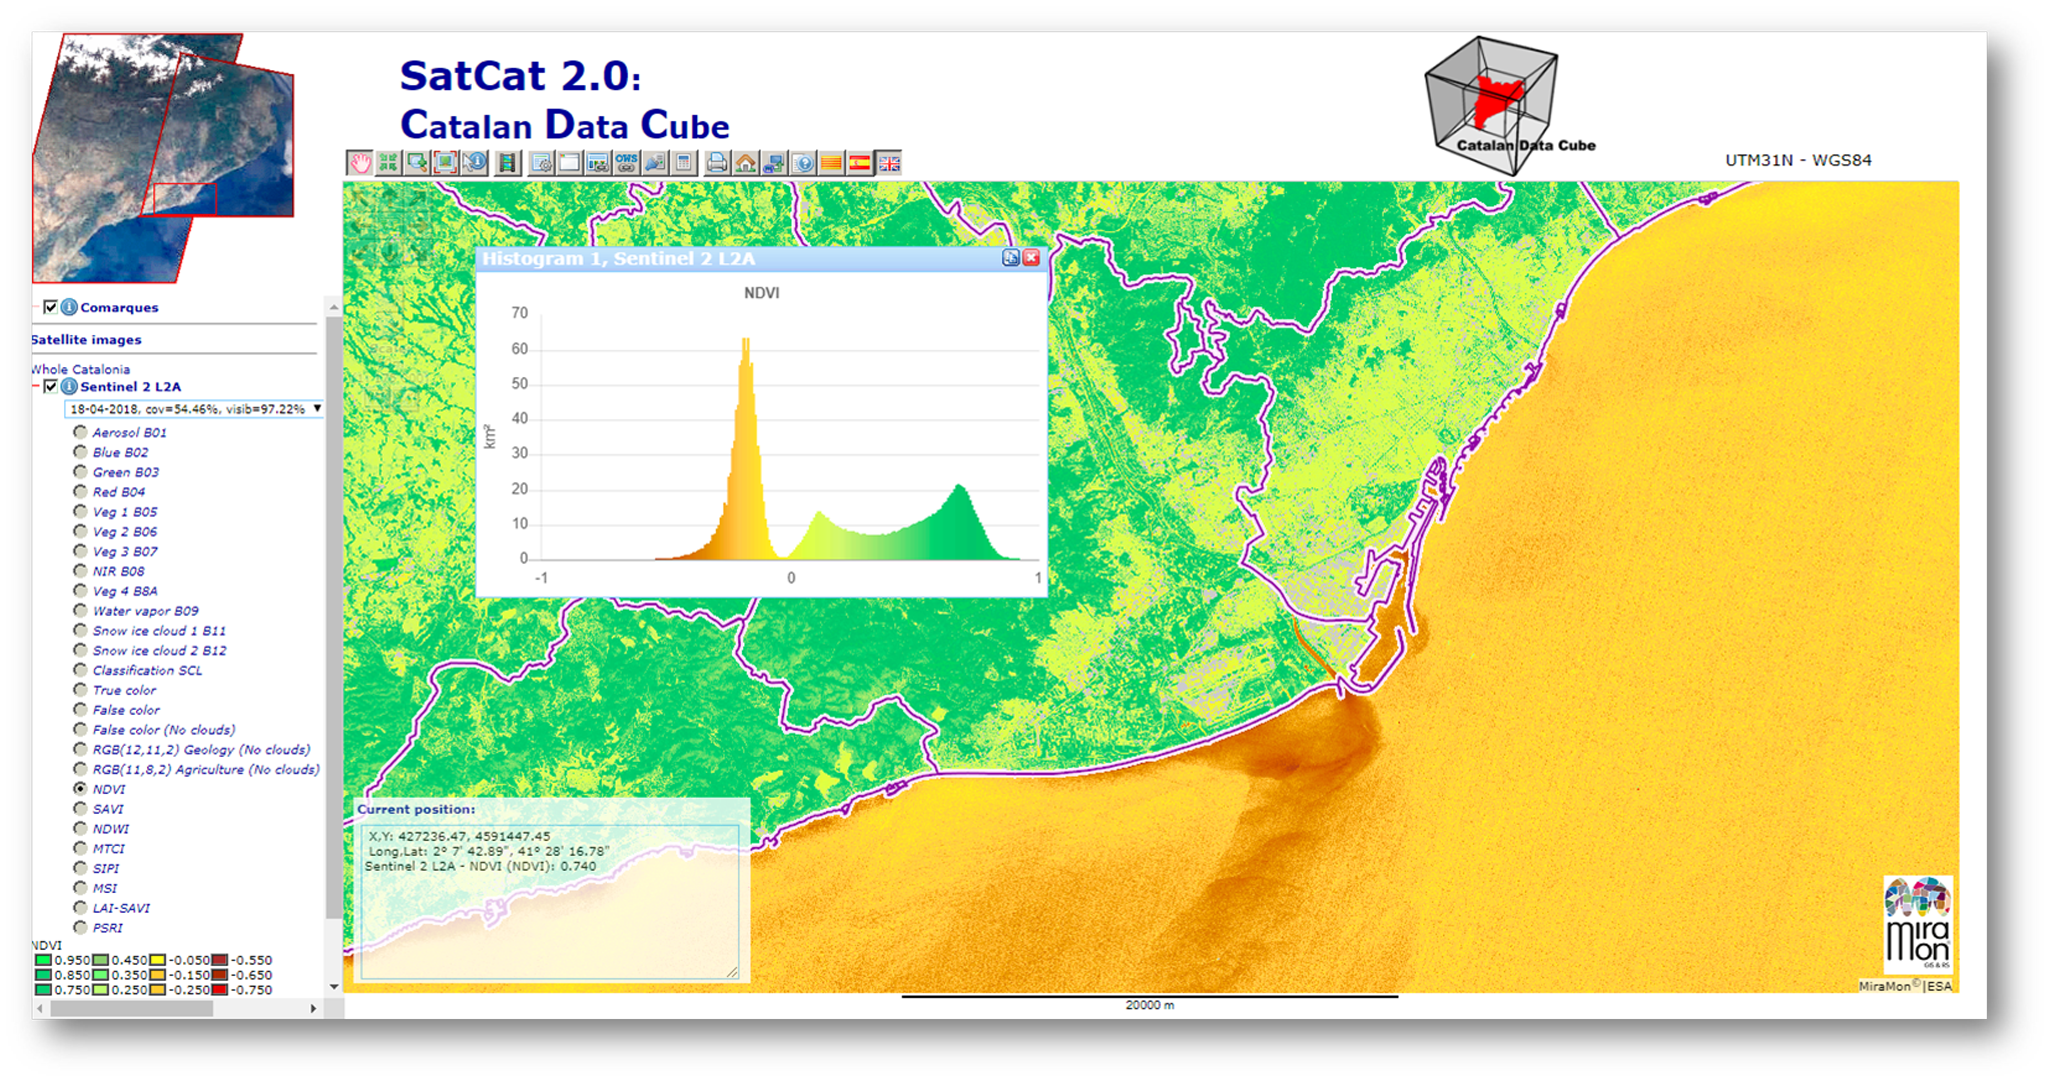Select the zoom window magnifier tool

click(417, 163)
